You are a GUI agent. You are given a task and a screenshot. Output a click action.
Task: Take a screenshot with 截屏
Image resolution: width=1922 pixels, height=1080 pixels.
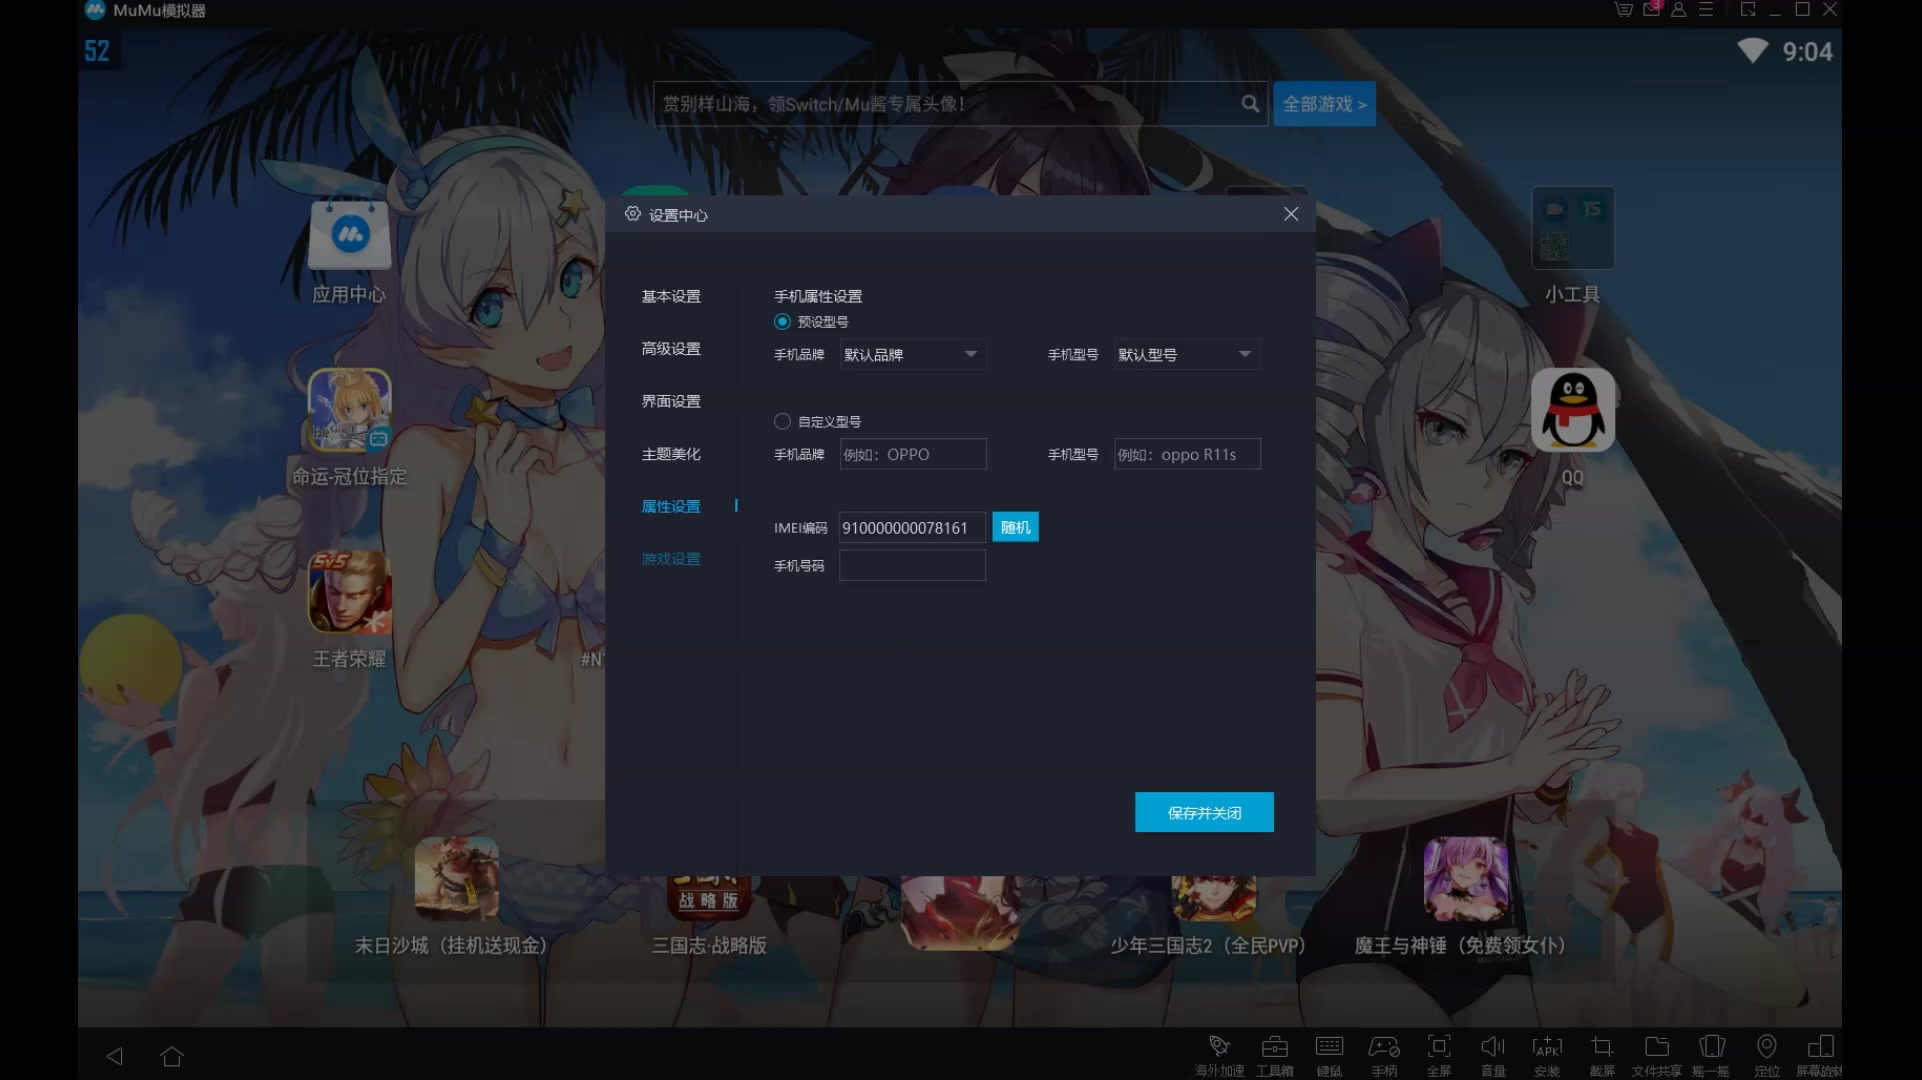click(x=1602, y=1055)
